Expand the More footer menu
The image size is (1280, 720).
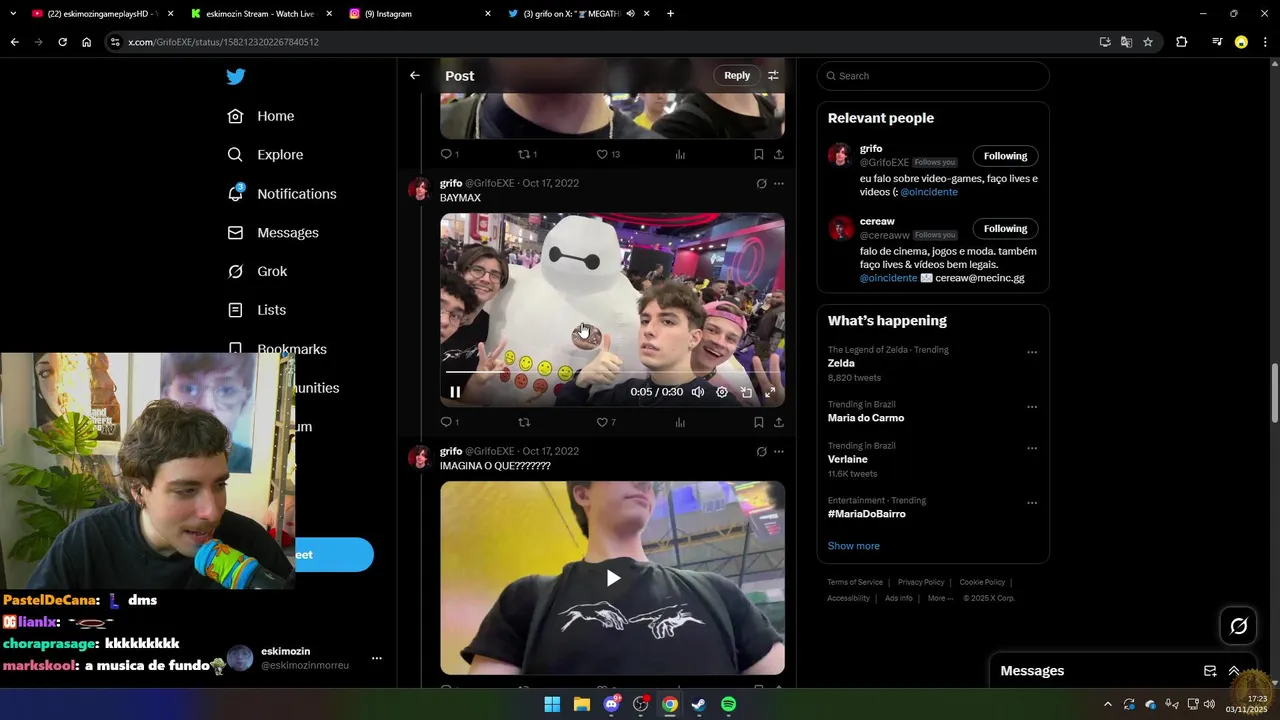[x=940, y=598]
